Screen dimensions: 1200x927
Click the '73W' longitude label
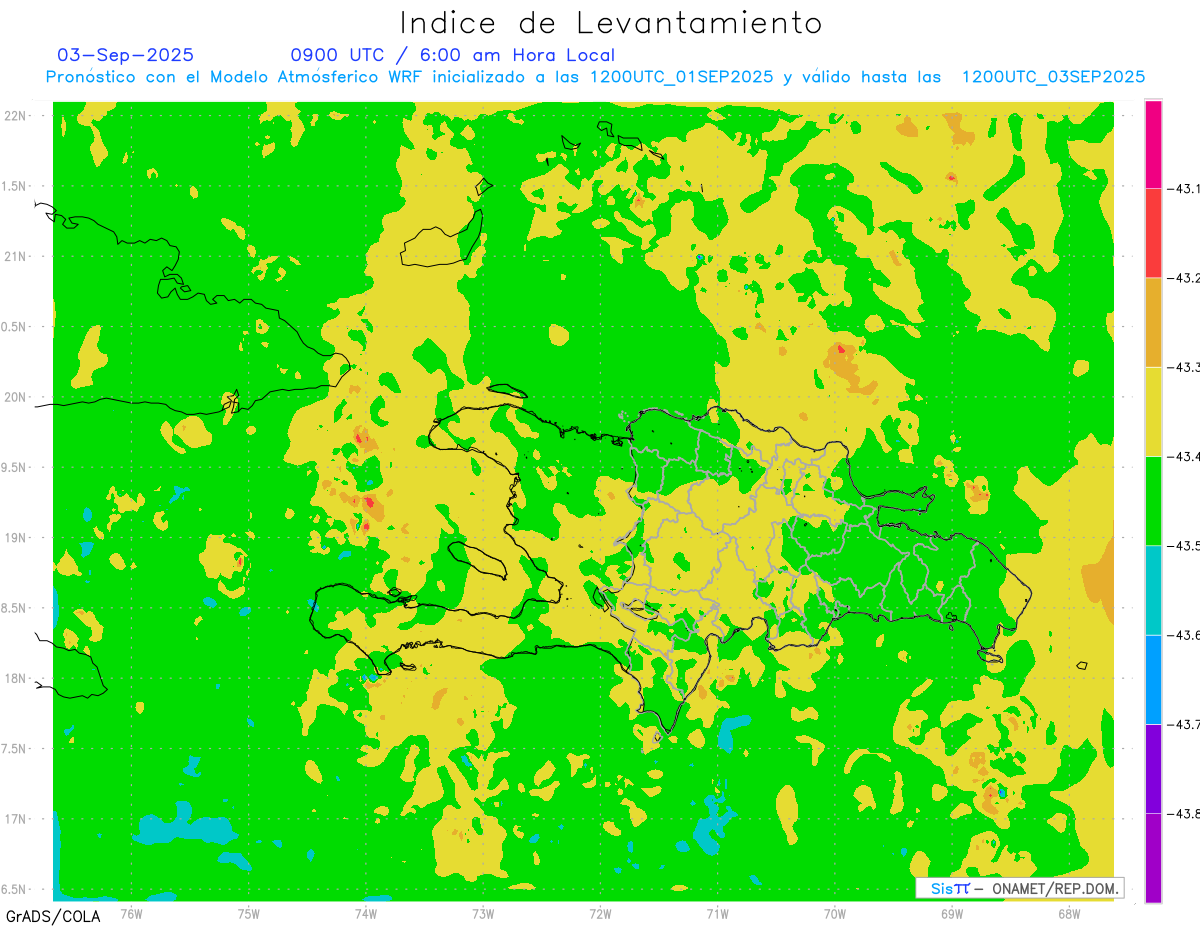pos(483,913)
